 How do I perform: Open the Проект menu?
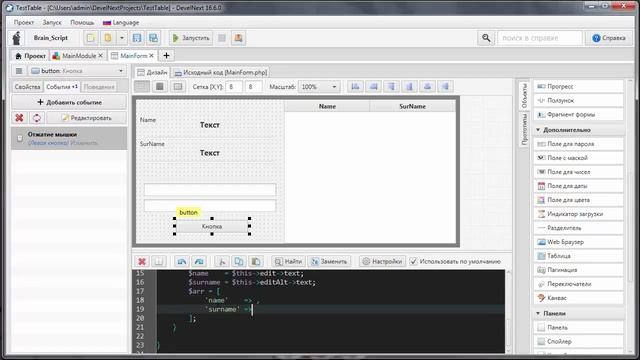pos(24,22)
